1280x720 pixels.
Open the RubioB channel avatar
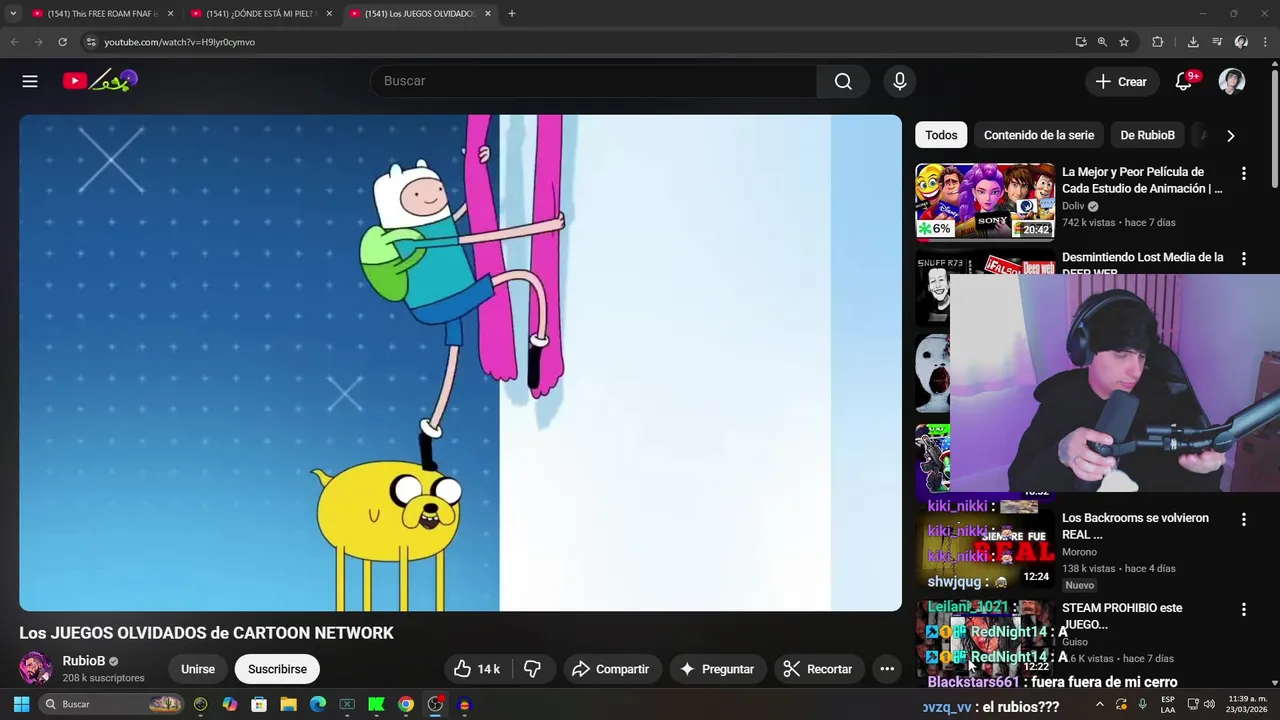pyautogui.click(x=36, y=669)
